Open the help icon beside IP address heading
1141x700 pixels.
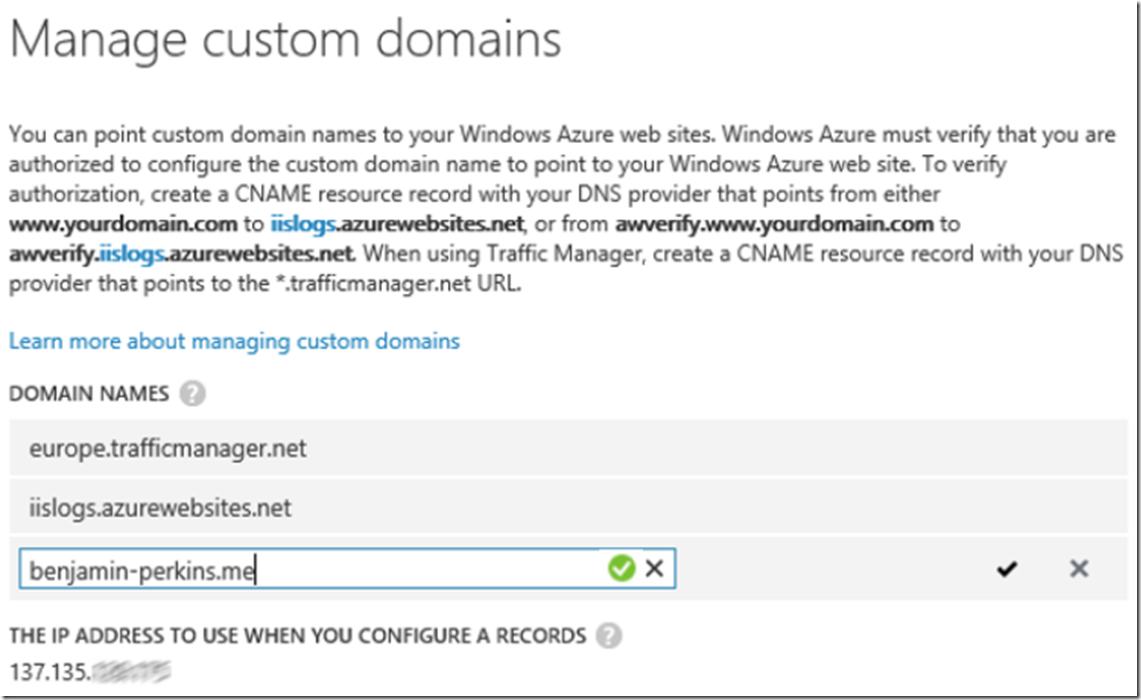609,636
